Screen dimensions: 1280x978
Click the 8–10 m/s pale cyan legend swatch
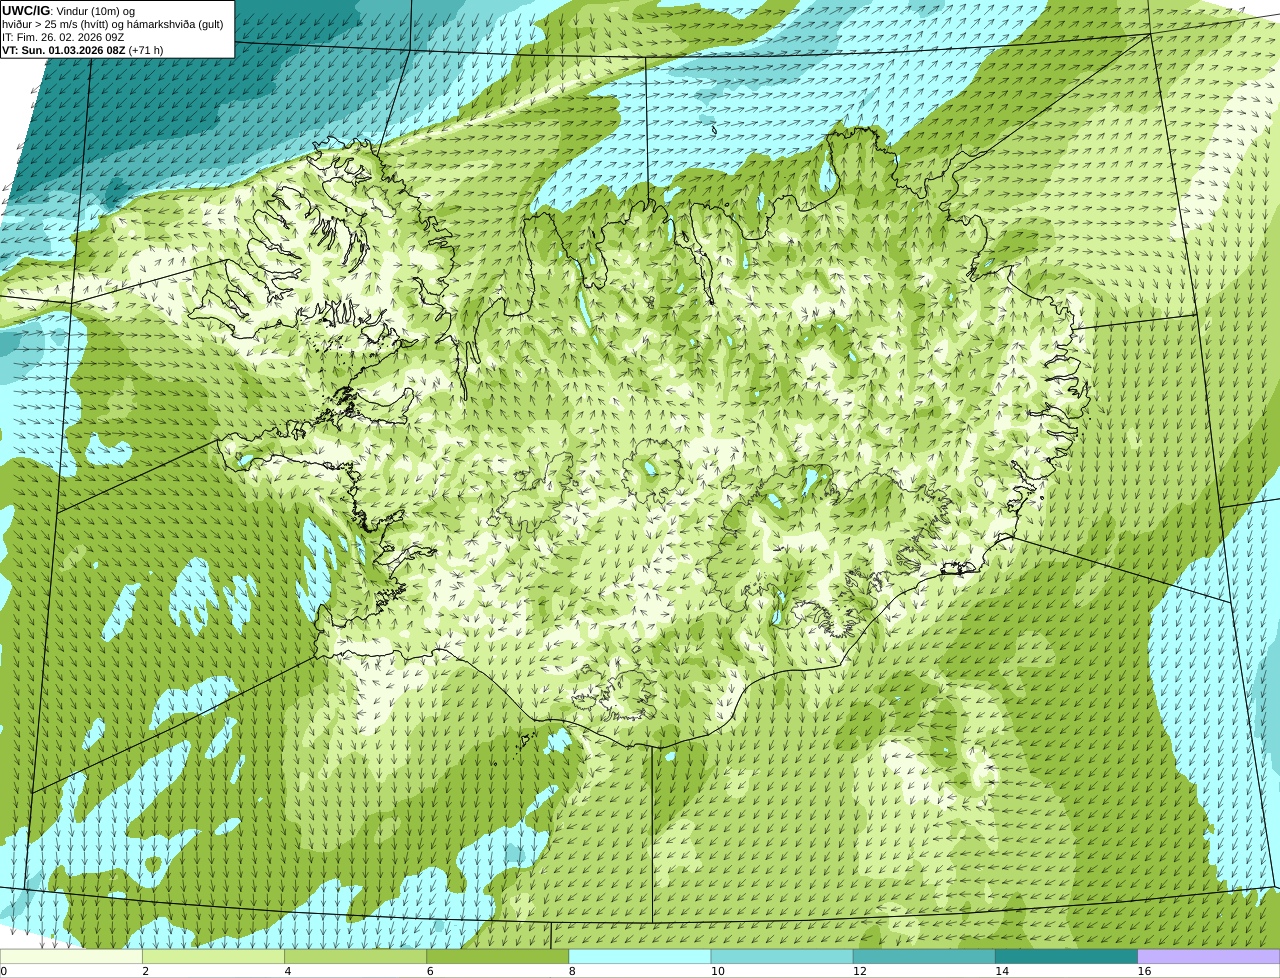point(640,956)
